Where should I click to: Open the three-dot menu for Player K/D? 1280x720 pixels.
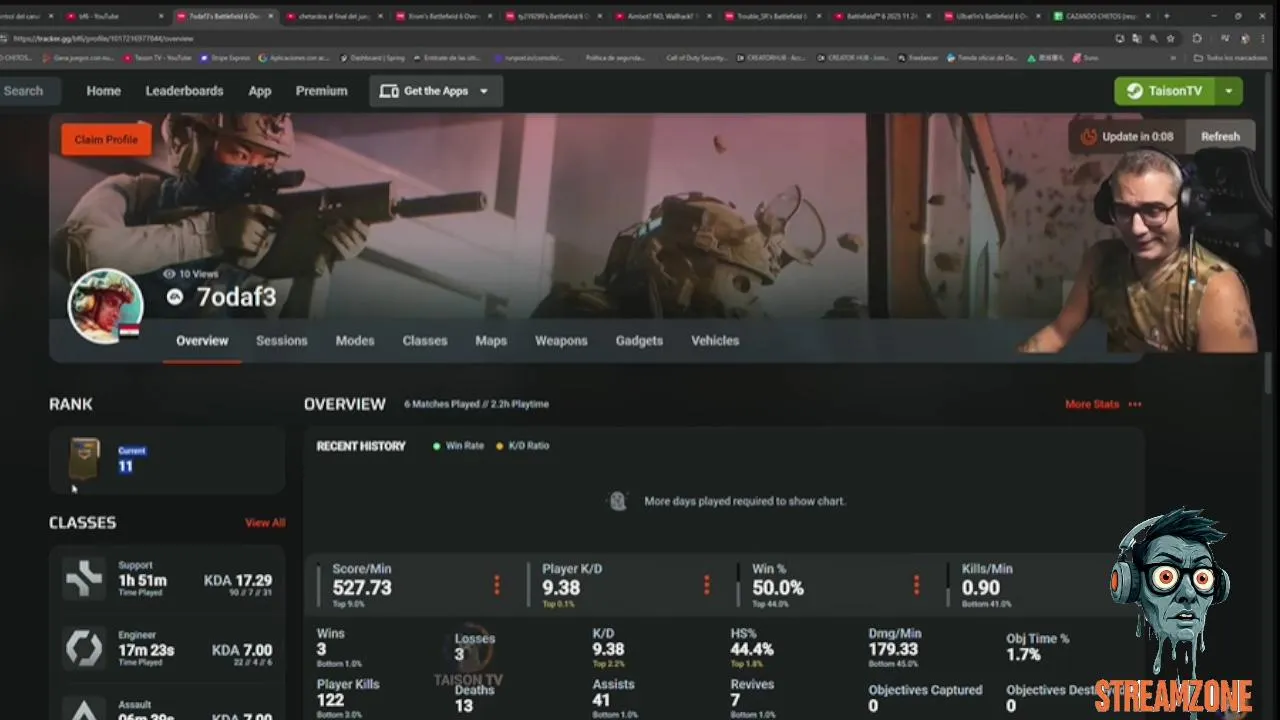point(706,584)
